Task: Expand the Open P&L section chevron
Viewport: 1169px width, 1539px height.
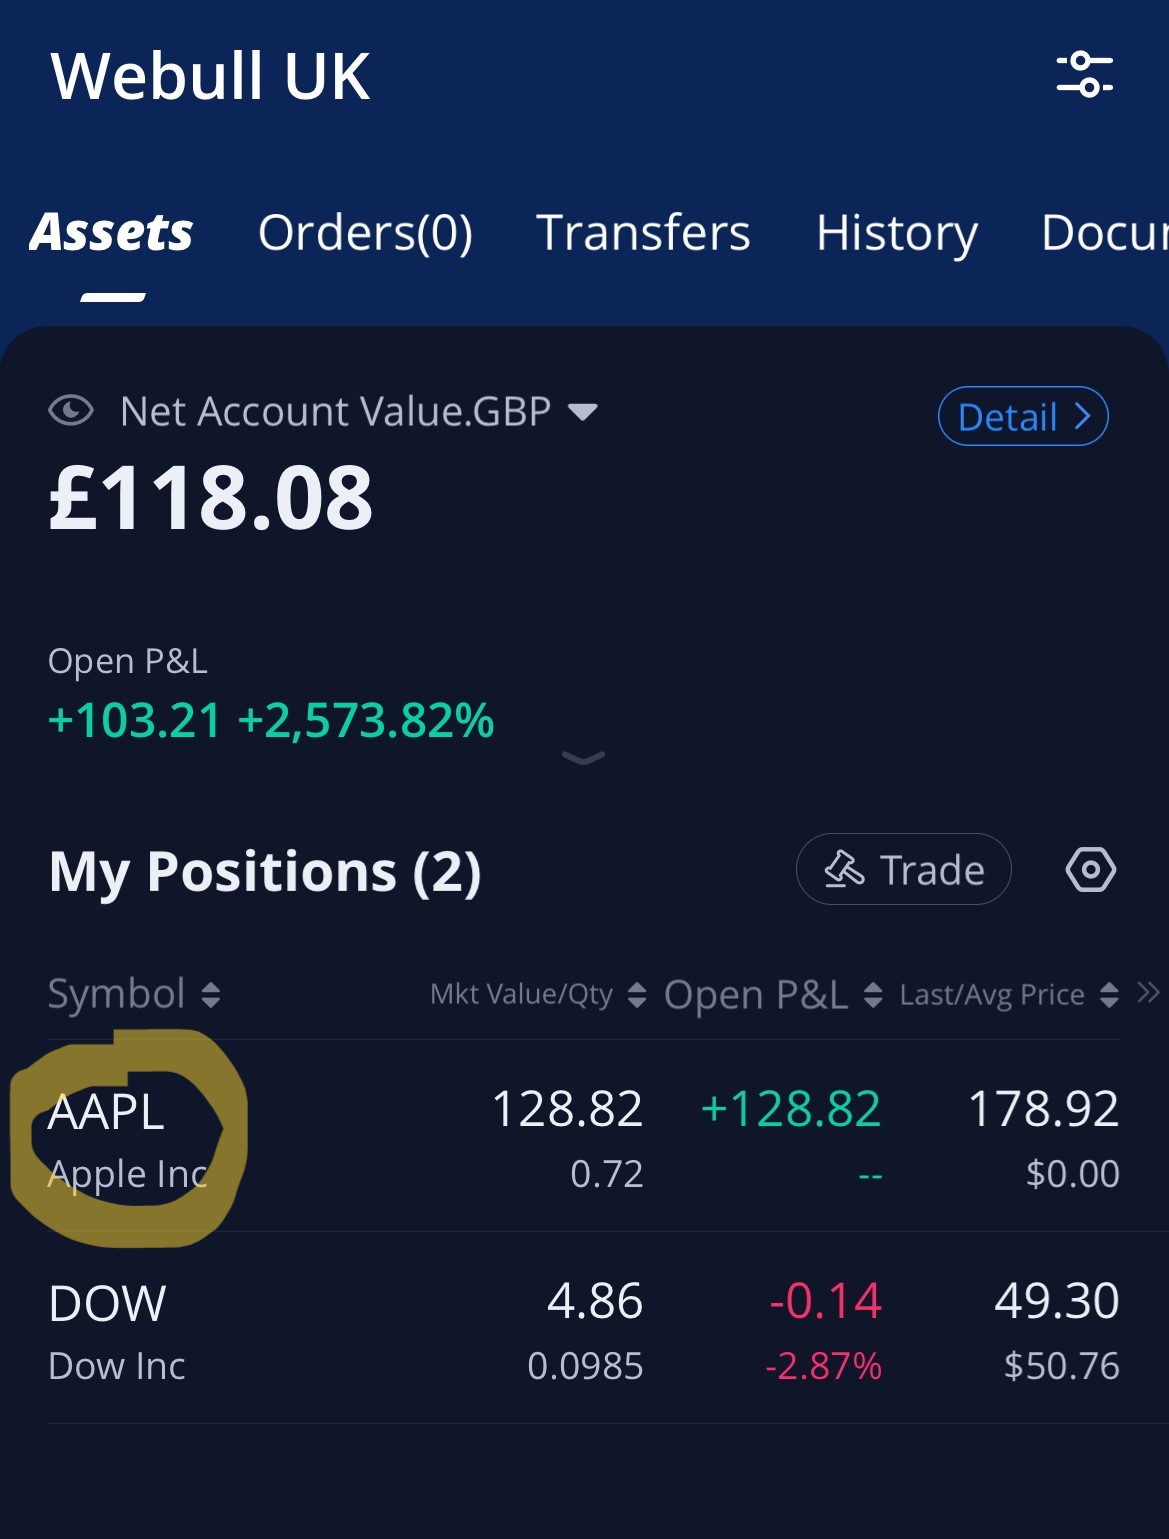Action: coord(583,758)
